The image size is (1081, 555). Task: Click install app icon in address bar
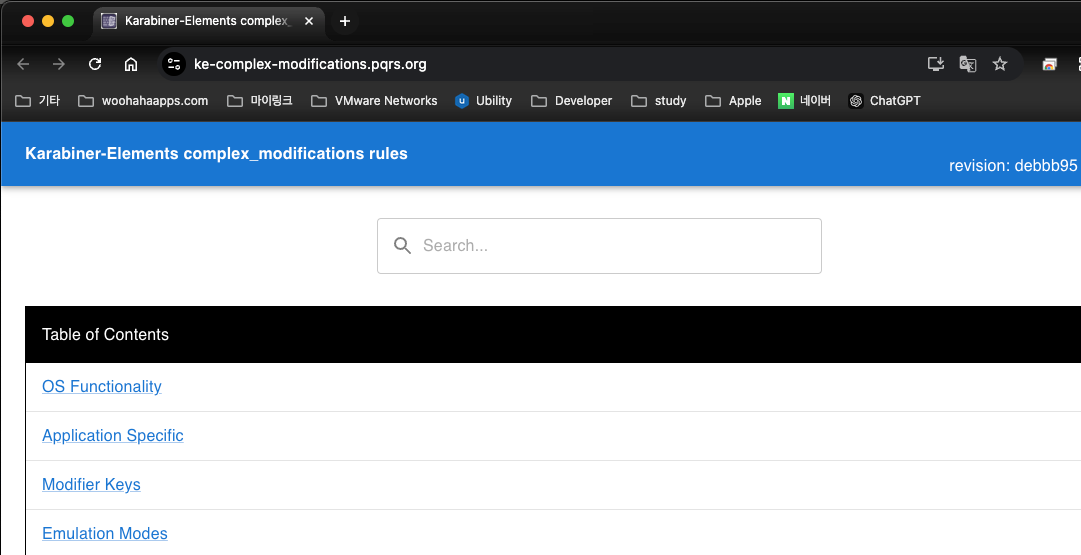click(936, 64)
